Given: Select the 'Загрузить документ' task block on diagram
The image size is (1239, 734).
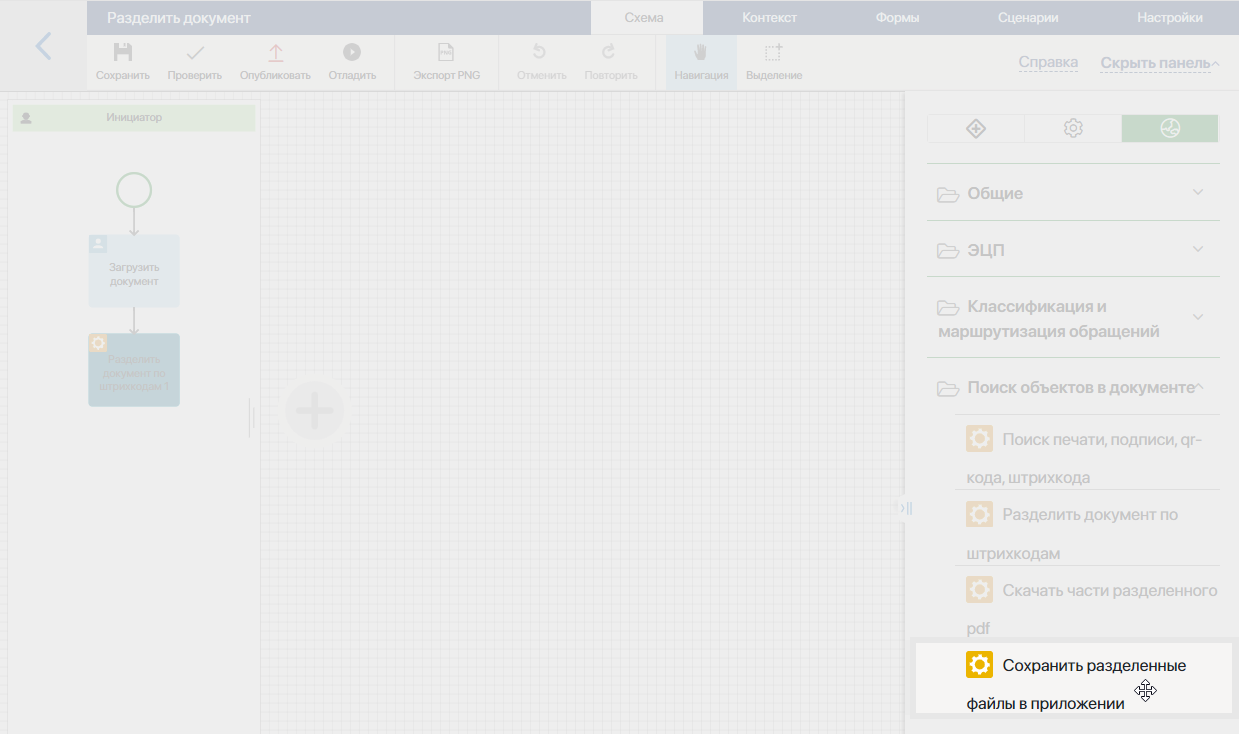Looking at the screenshot, I should [133, 271].
